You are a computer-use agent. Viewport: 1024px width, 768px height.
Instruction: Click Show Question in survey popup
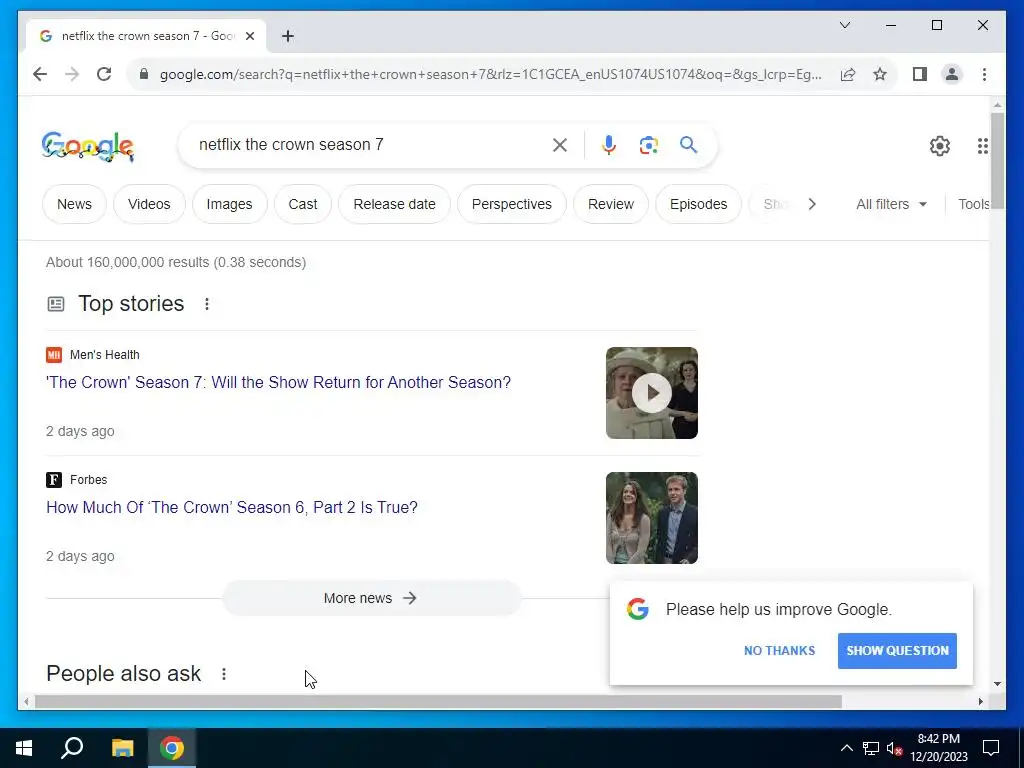(897, 650)
